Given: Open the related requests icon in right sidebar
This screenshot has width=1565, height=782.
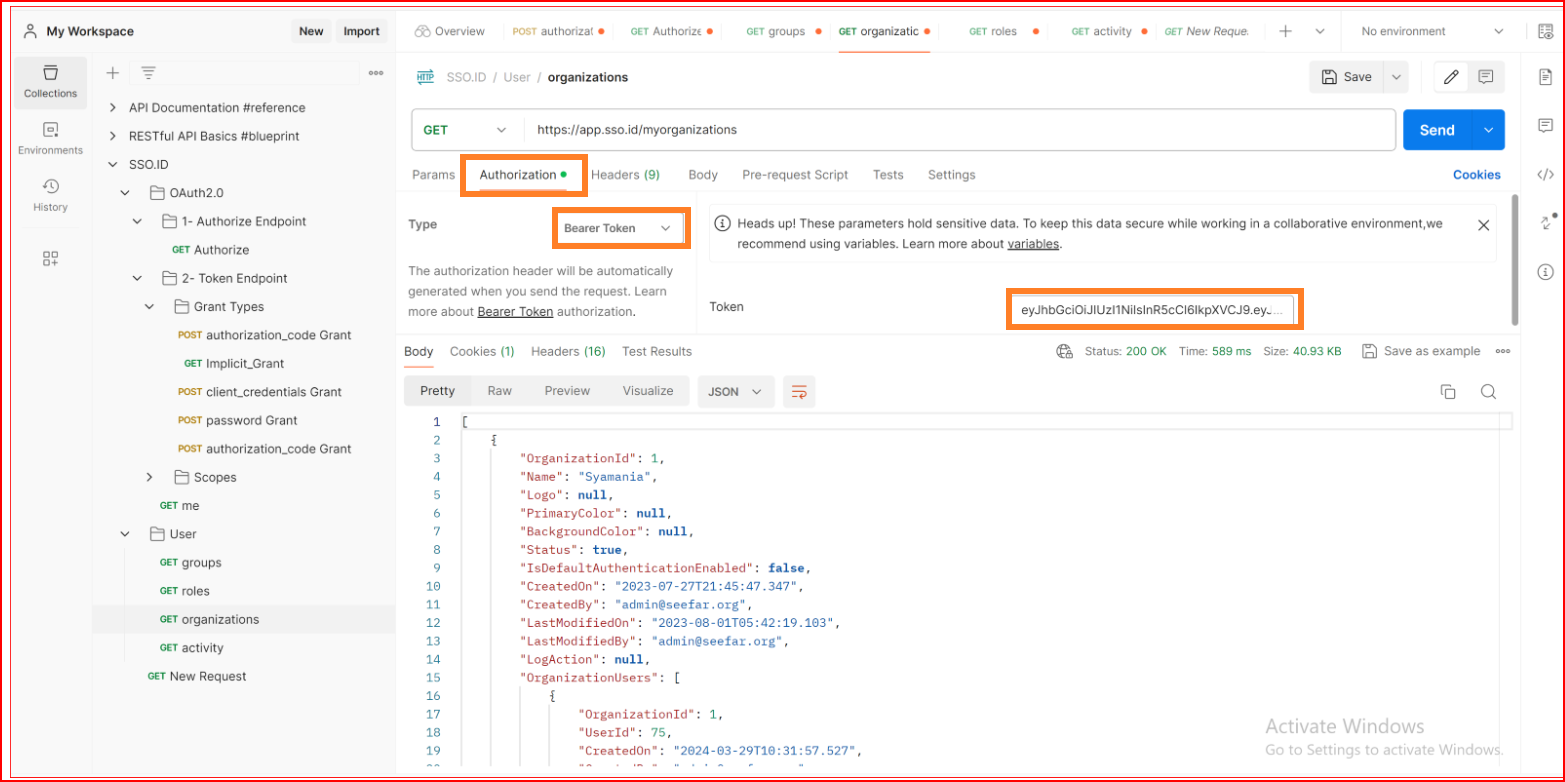Looking at the screenshot, I should [x=1545, y=222].
